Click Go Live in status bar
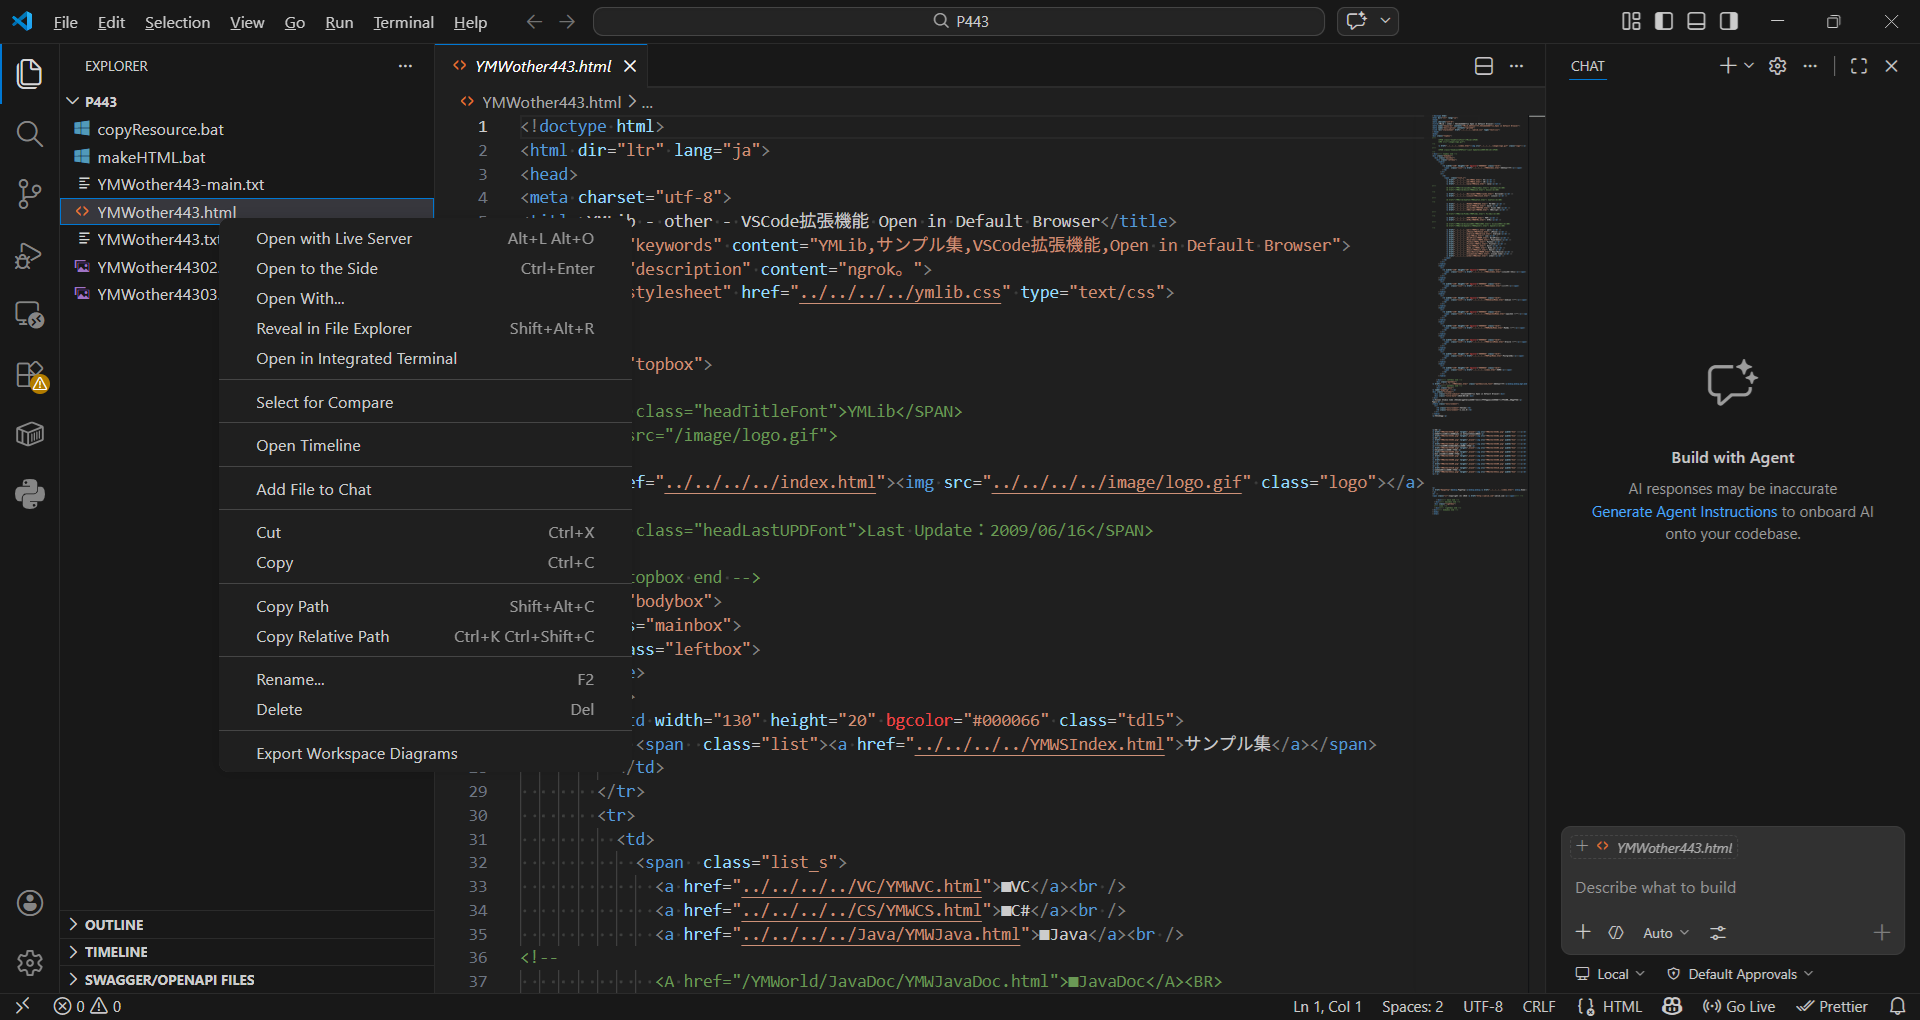Image resolution: width=1920 pixels, height=1020 pixels. [1740, 1006]
